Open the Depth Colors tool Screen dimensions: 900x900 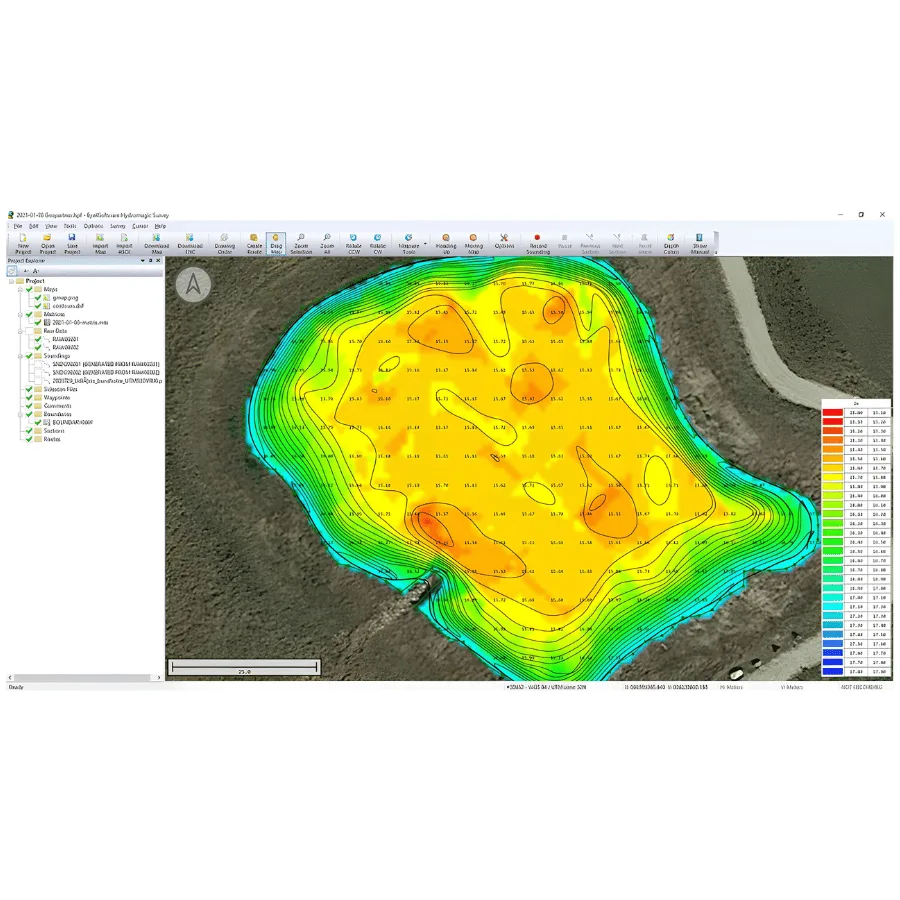click(671, 244)
